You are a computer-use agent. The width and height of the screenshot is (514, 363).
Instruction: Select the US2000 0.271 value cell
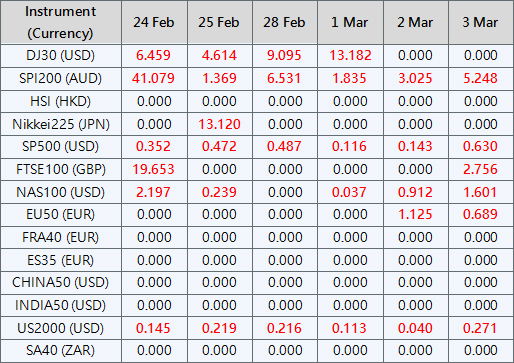[x=480, y=328]
